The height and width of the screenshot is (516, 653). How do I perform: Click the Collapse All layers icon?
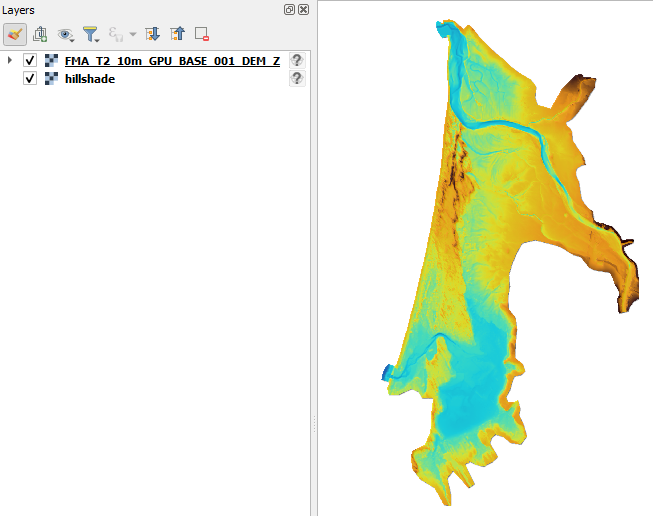click(177, 34)
